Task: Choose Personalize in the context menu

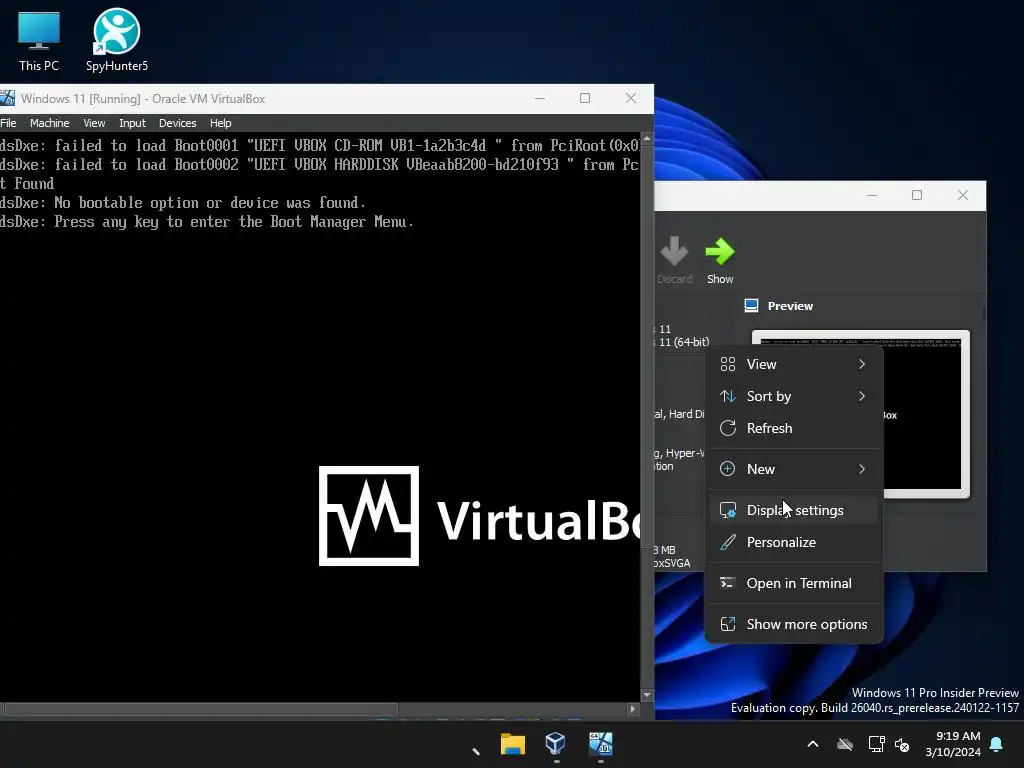Action: pyautogui.click(x=794, y=542)
